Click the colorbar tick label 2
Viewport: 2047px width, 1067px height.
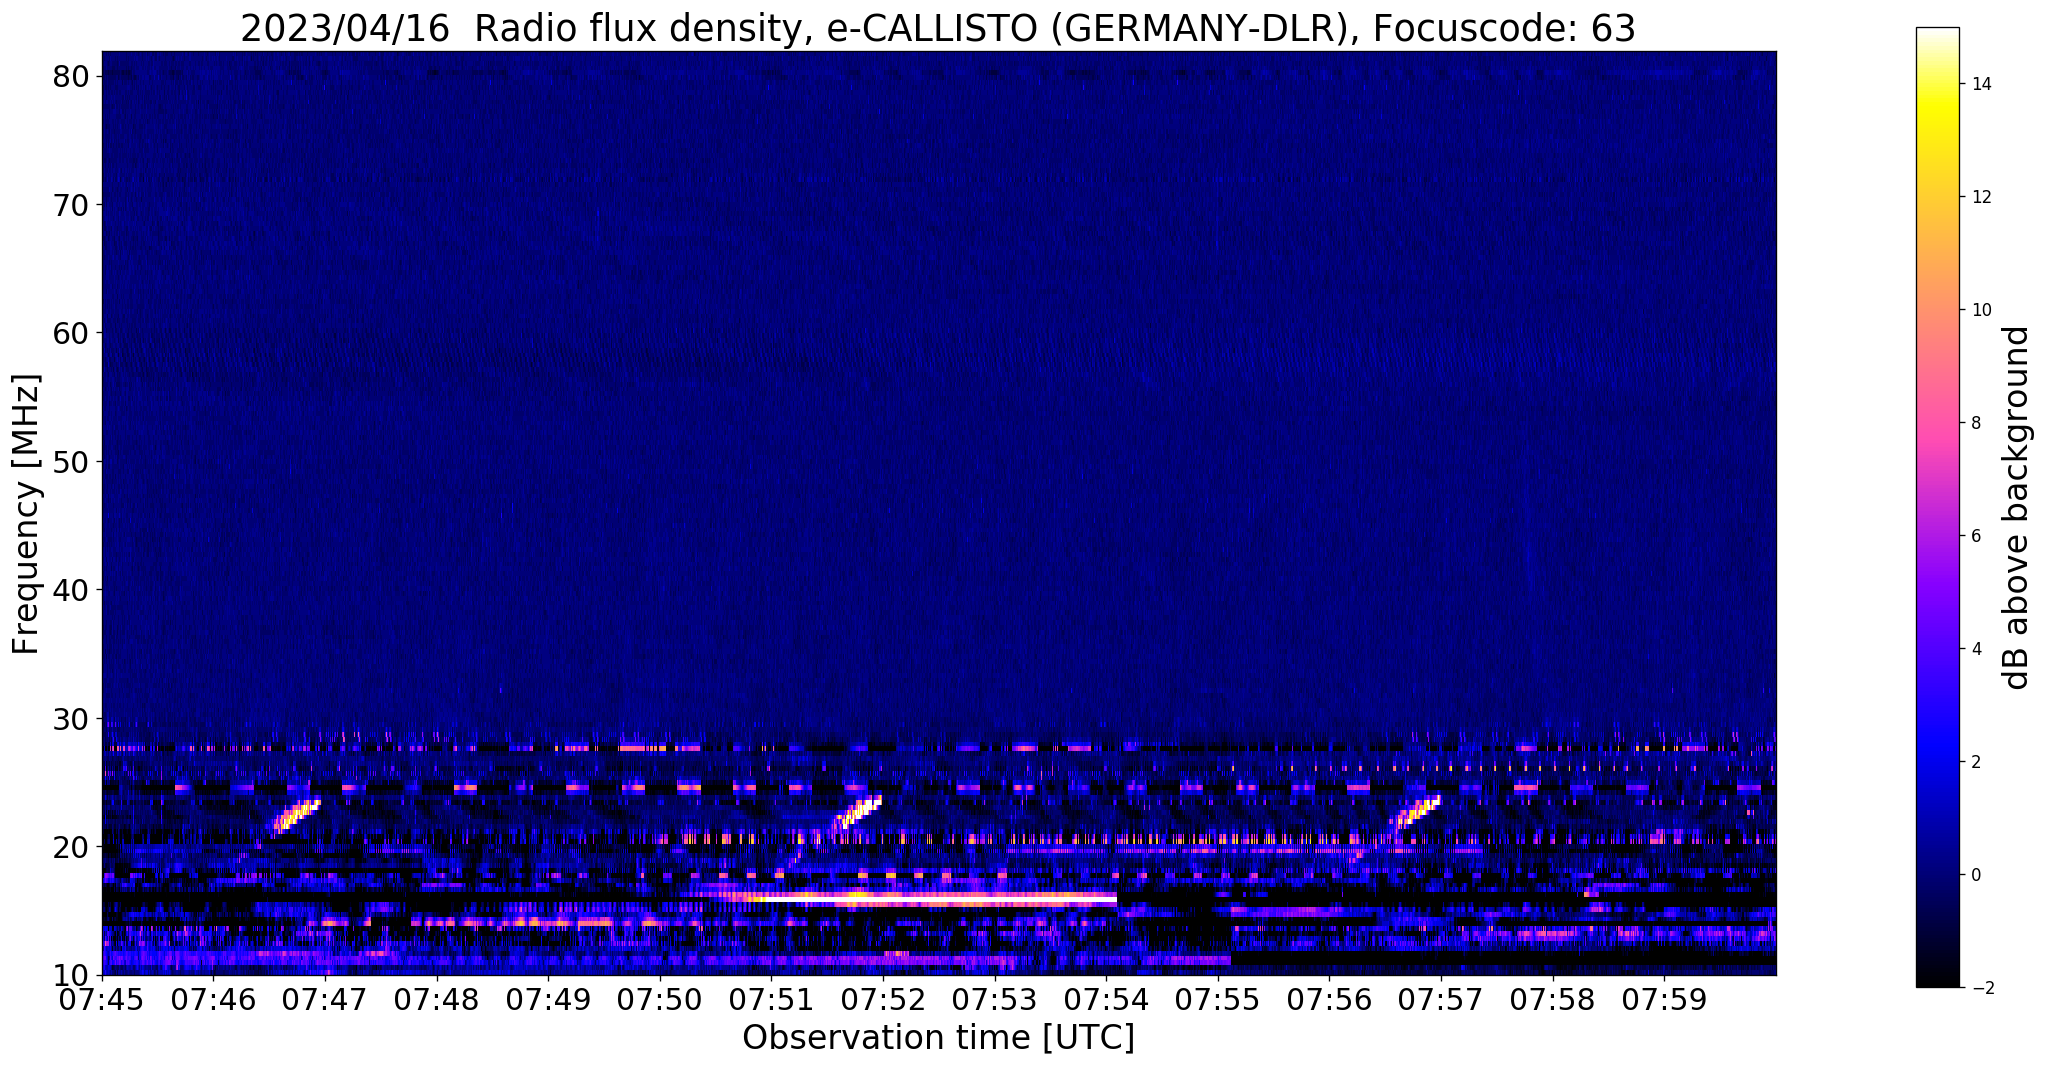[x=1976, y=762]
